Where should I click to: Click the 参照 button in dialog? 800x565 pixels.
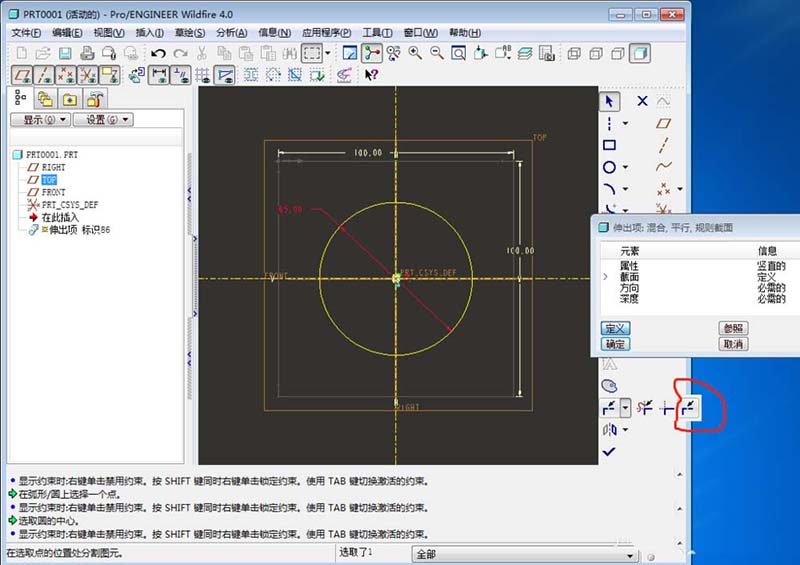[x=733, y=328]
